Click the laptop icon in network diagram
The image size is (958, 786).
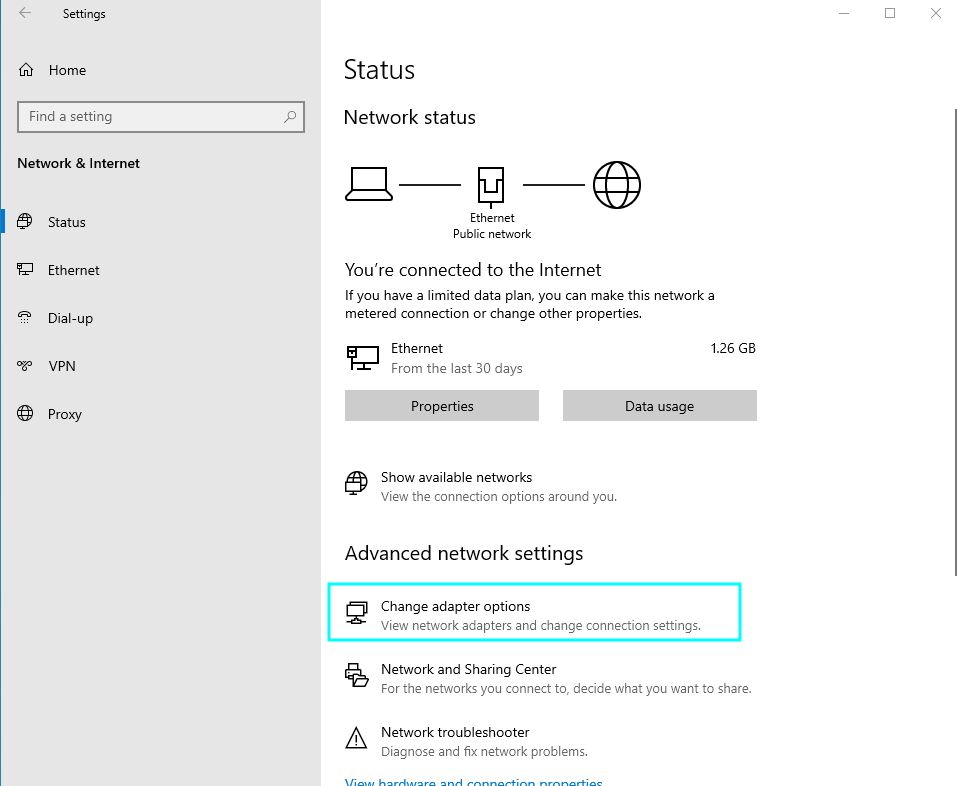(369, 184)
